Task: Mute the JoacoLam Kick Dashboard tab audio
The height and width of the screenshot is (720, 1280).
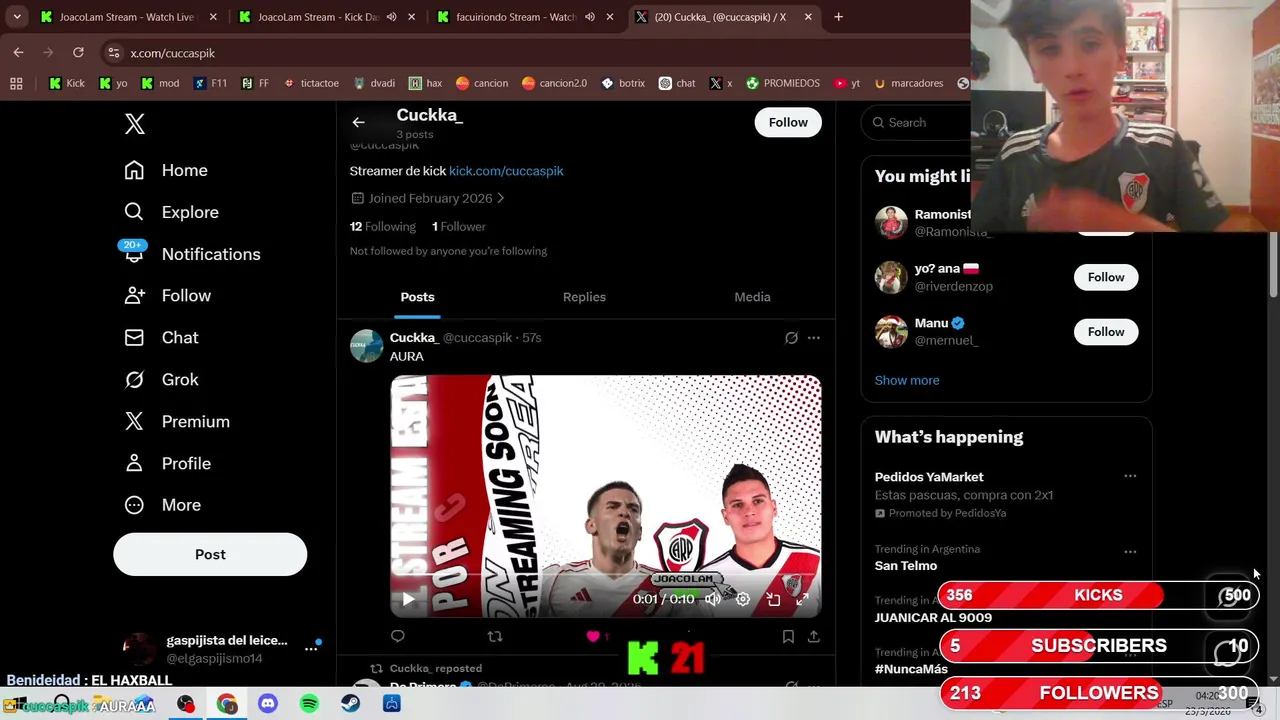Action: pyautogui.click(x=391, y=17)
